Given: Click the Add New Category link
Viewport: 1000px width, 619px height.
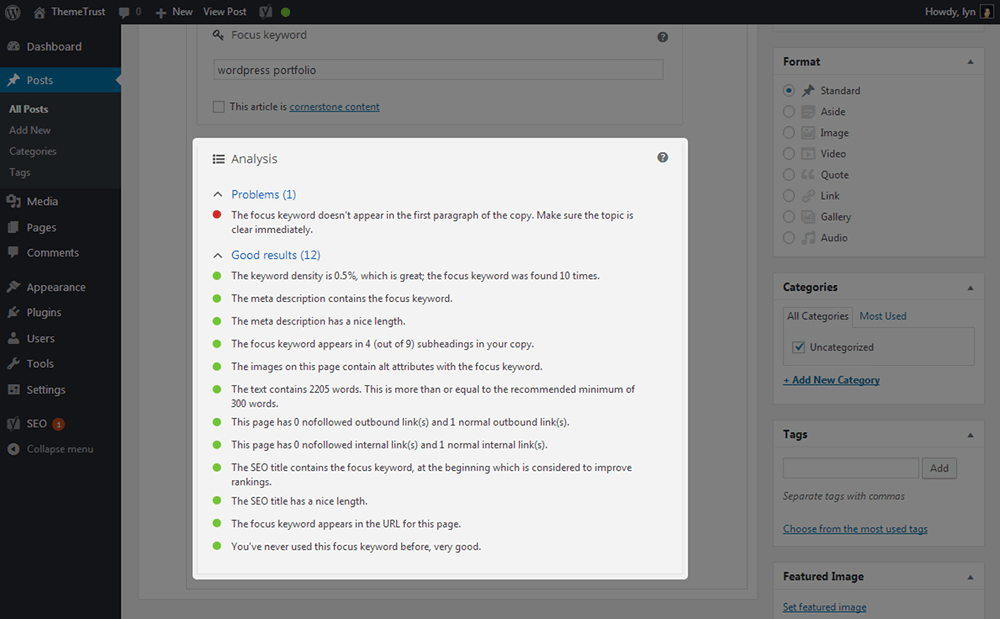Looking at the screenshot, I should [831, 380].
